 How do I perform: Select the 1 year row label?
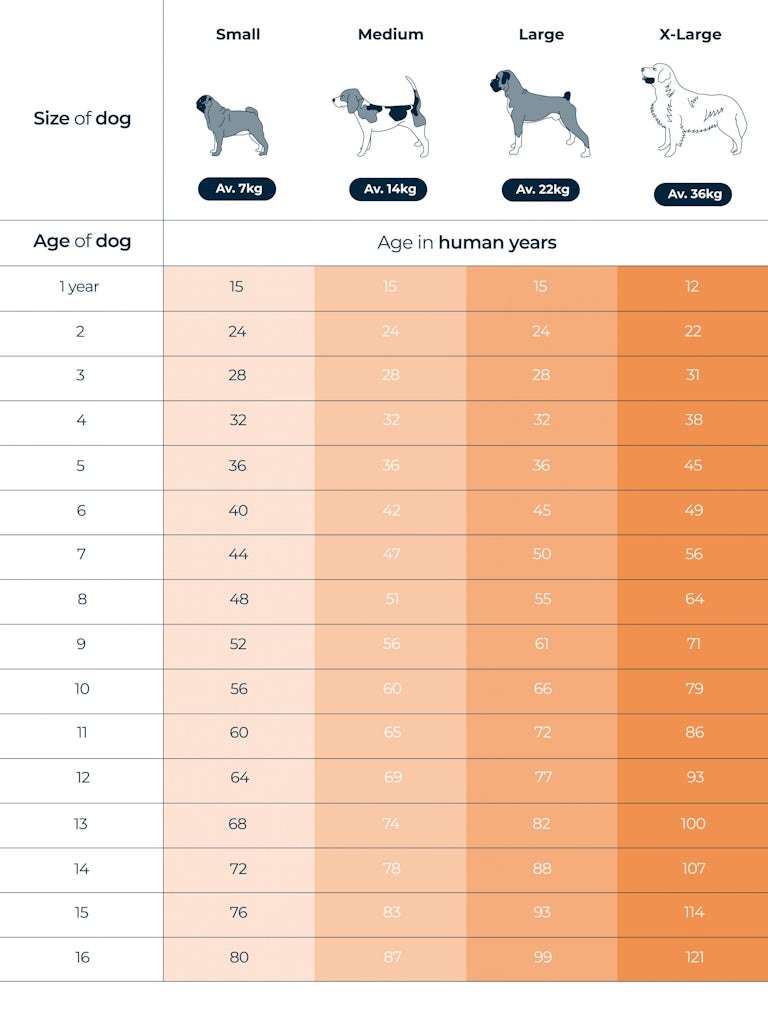(79, 287)
